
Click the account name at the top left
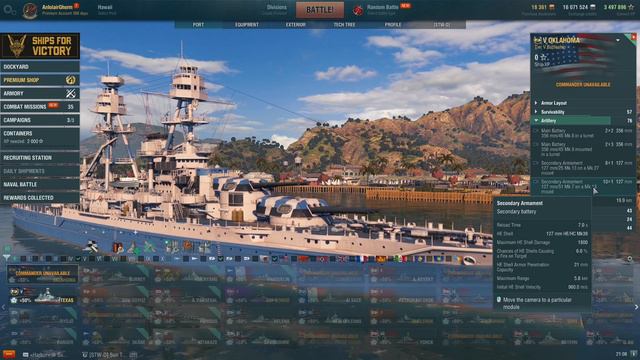(x=58, y=7)
